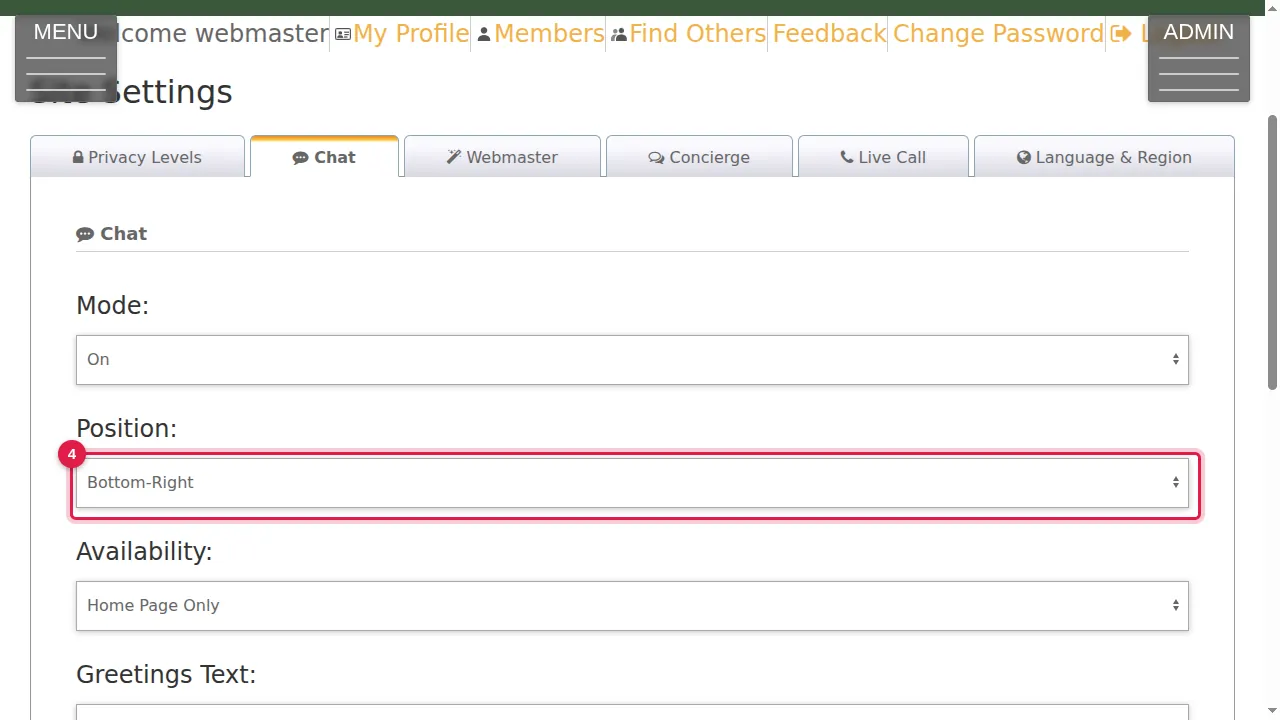Click the phone icon on Live Call tab

coord(847,157)
